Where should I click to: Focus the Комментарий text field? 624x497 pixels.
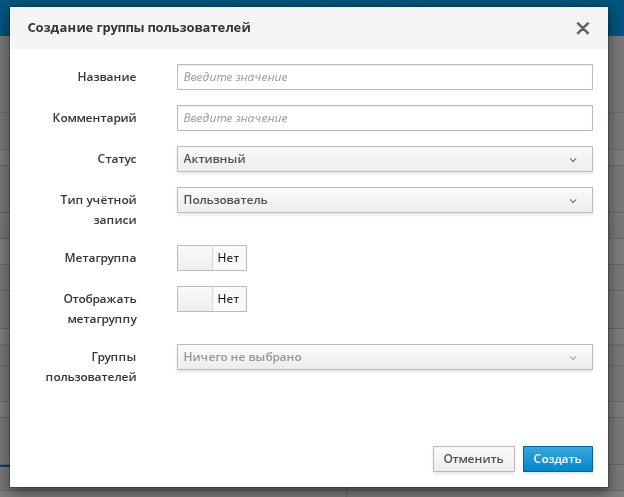384,118
